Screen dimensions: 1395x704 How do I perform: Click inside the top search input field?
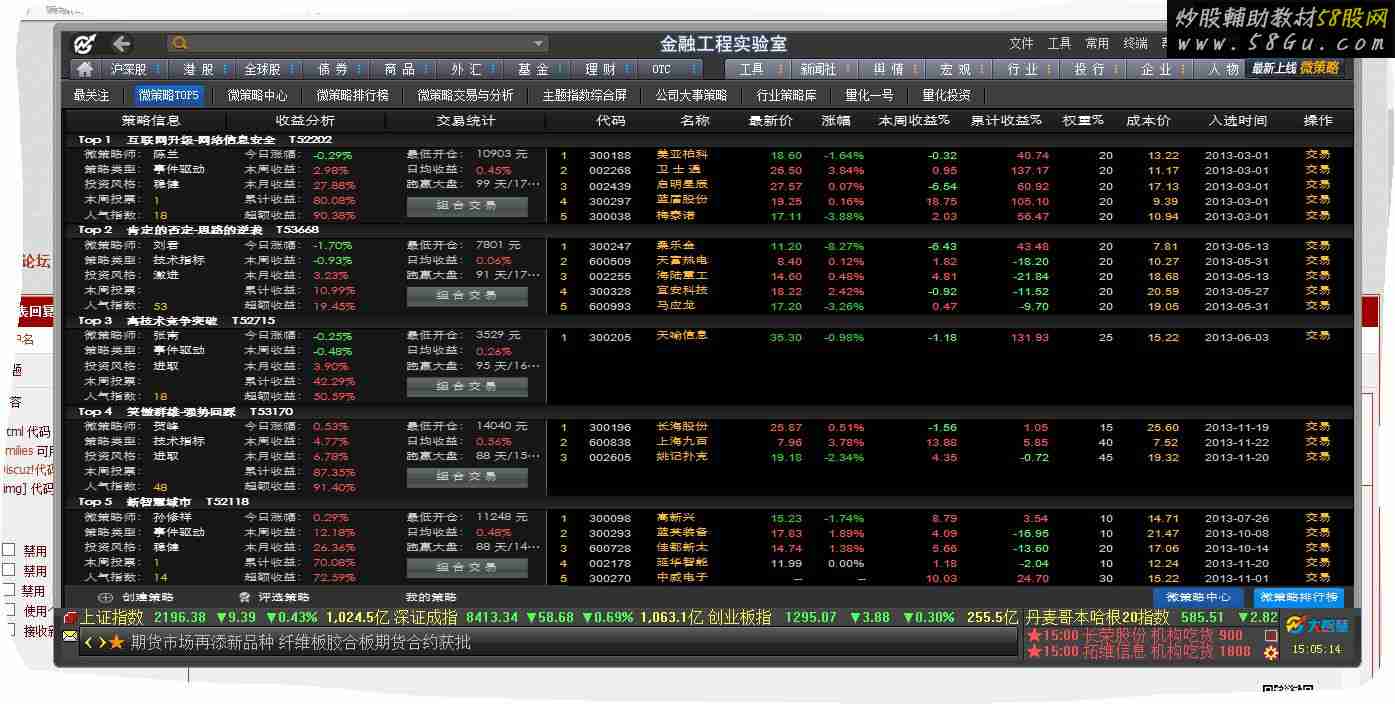pos(360,44)
